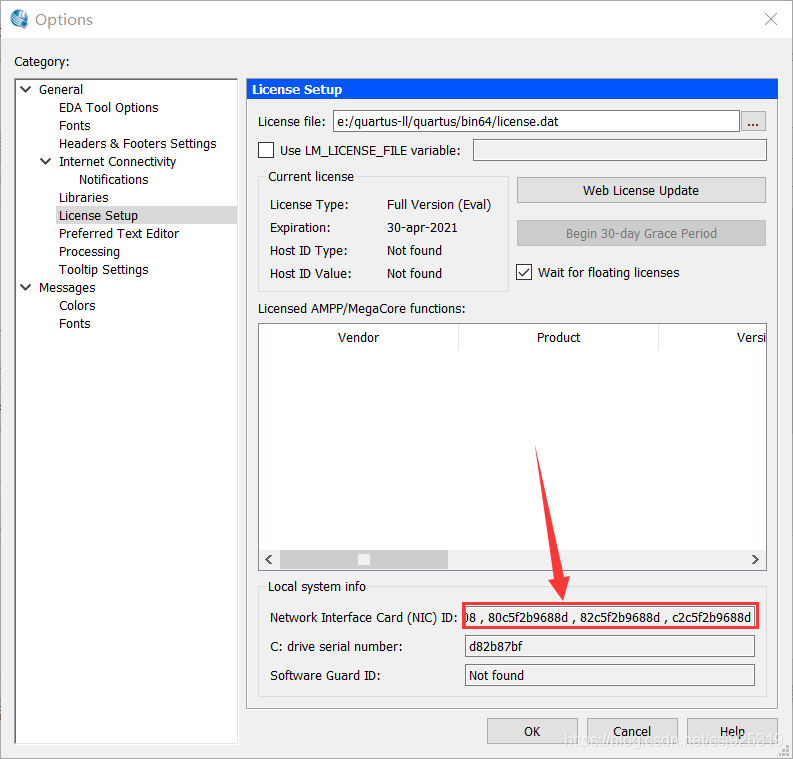Open Colors under Messages
This screenshot has height=759, width=793.
point(77,305)
